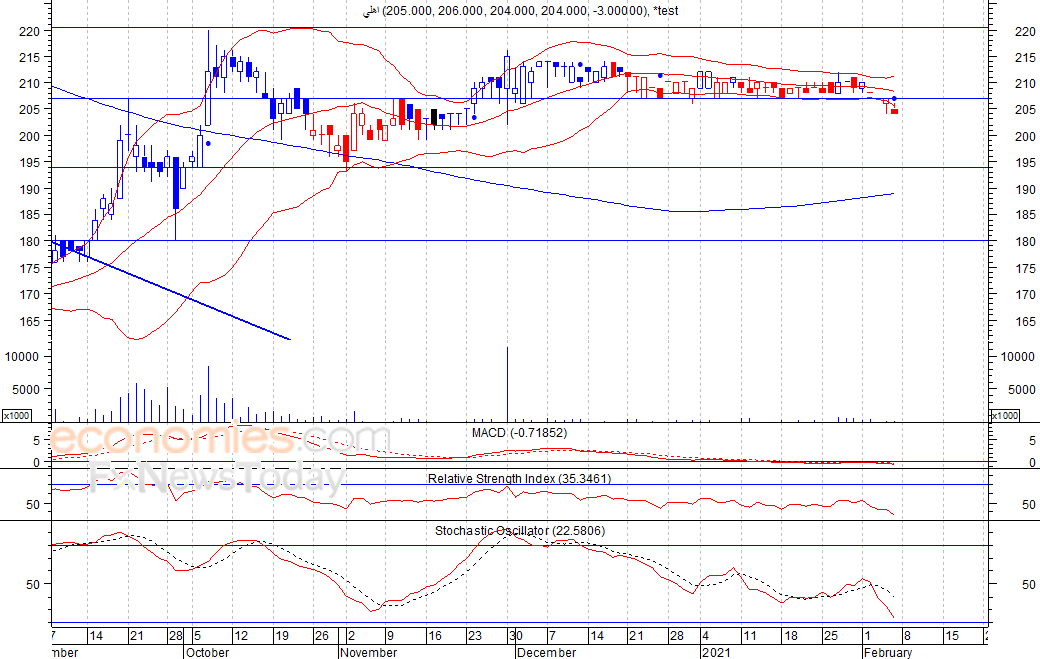This screenshot has height=659, width=1040.
Task: Click the November month label on date axis
Action: (368, 652)
